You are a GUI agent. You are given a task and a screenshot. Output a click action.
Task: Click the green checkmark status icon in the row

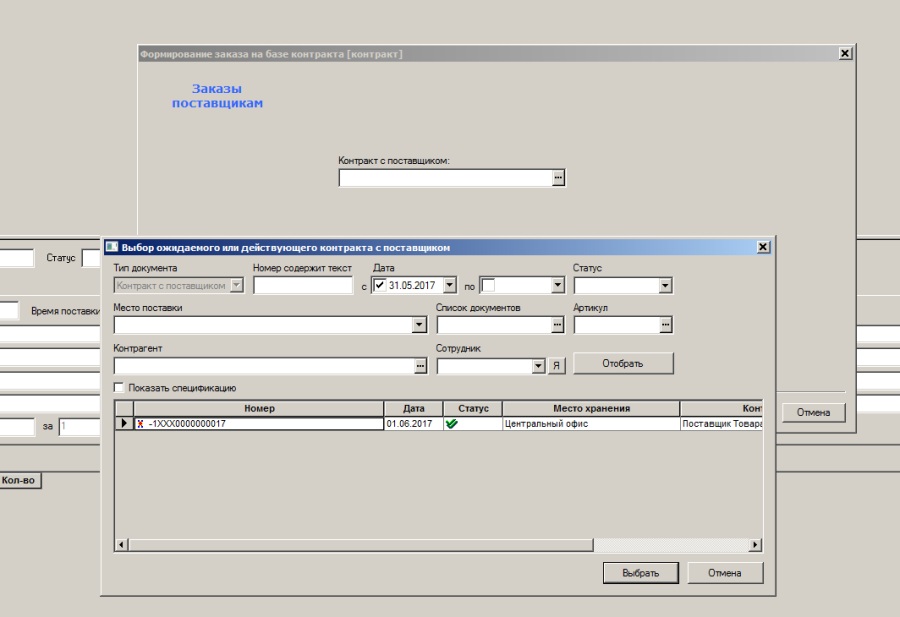coord(452,424)
